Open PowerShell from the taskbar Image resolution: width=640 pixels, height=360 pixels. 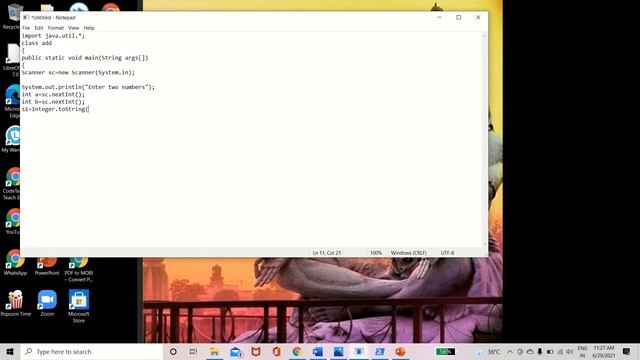pos(380,351)
